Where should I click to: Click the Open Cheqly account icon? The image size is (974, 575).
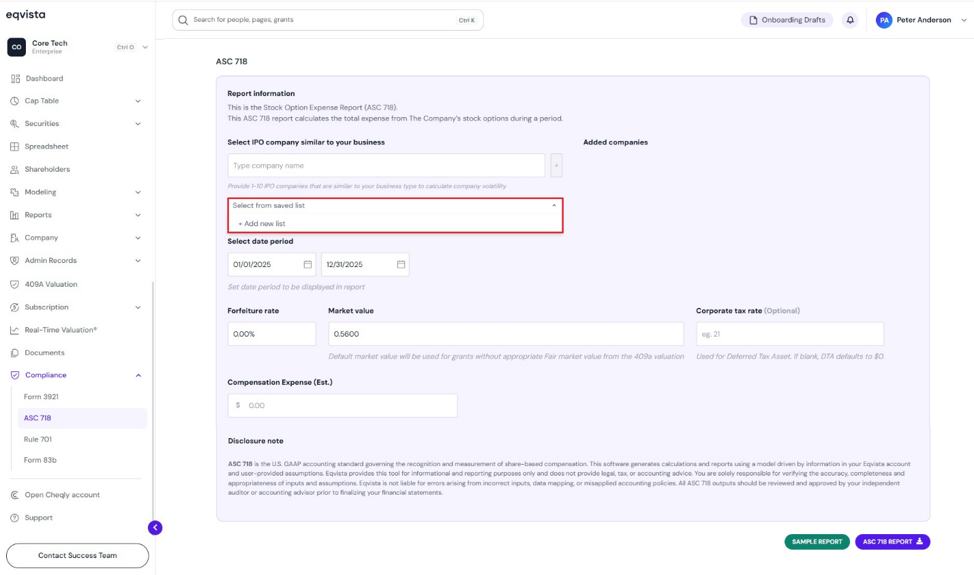[x=14, y=495]
